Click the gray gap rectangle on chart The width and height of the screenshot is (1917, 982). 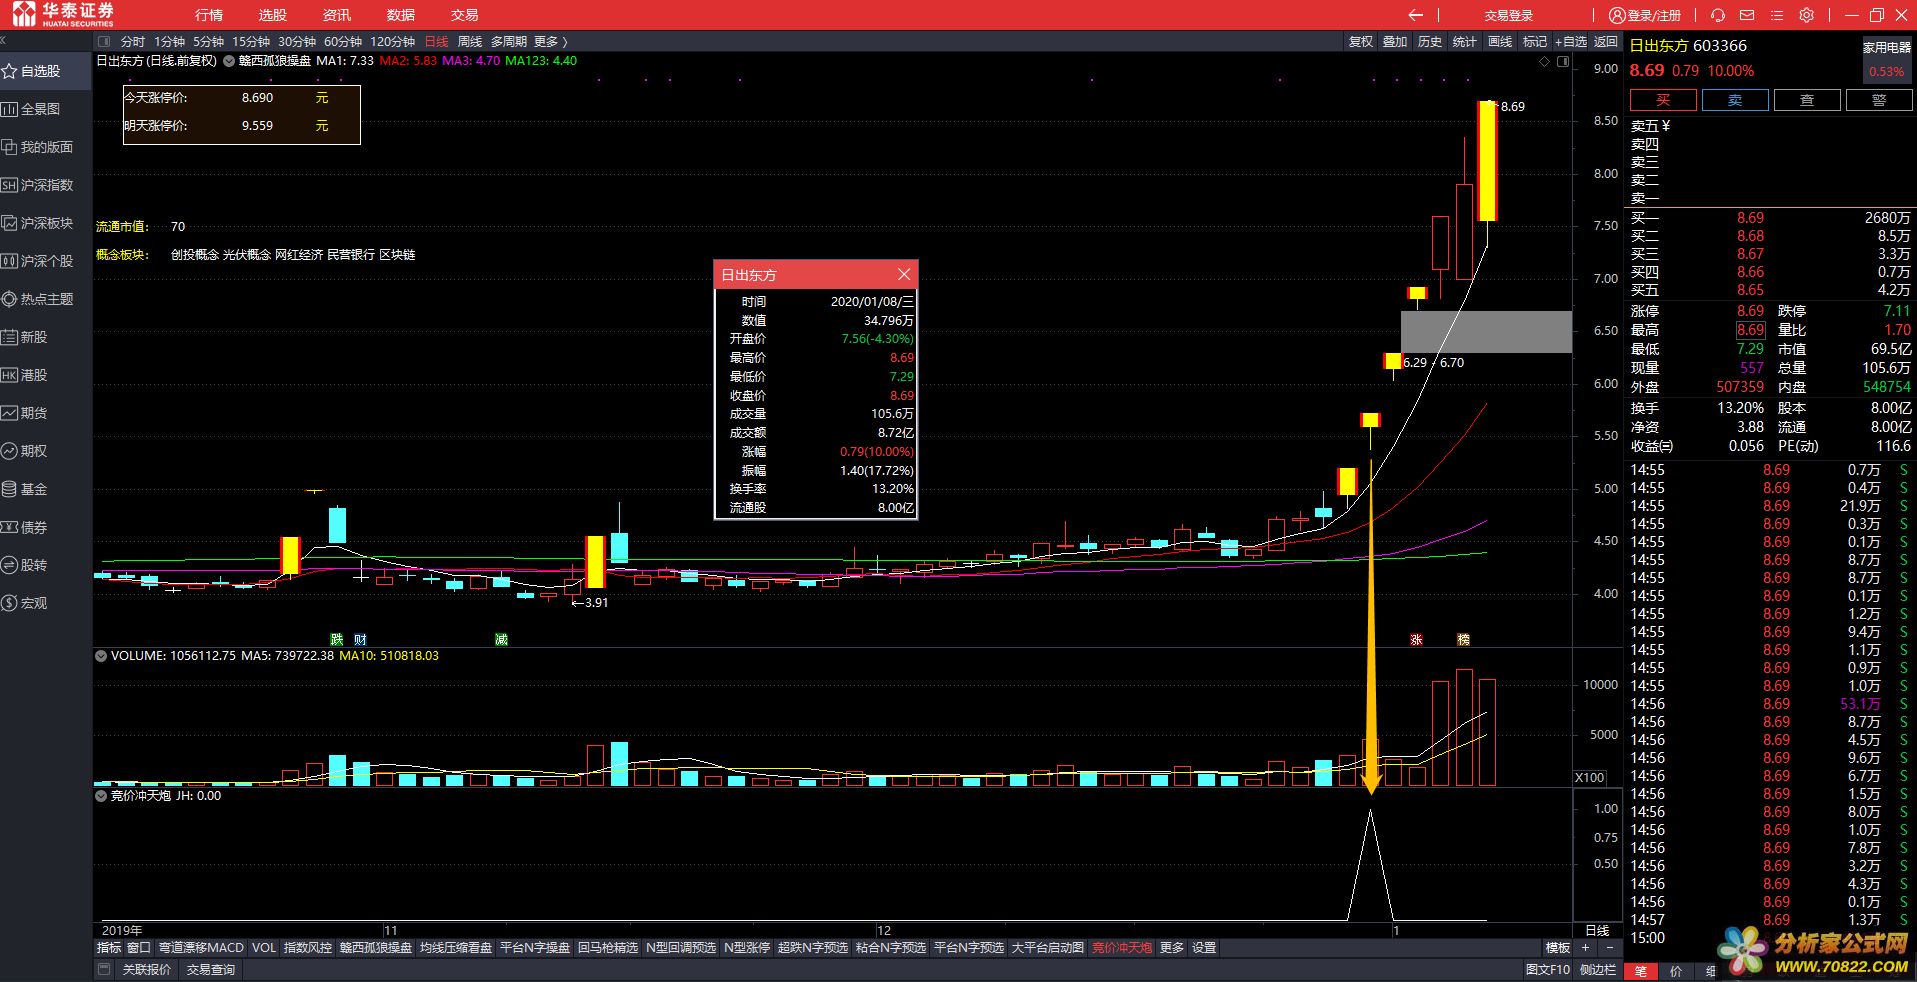(1486, 331)
